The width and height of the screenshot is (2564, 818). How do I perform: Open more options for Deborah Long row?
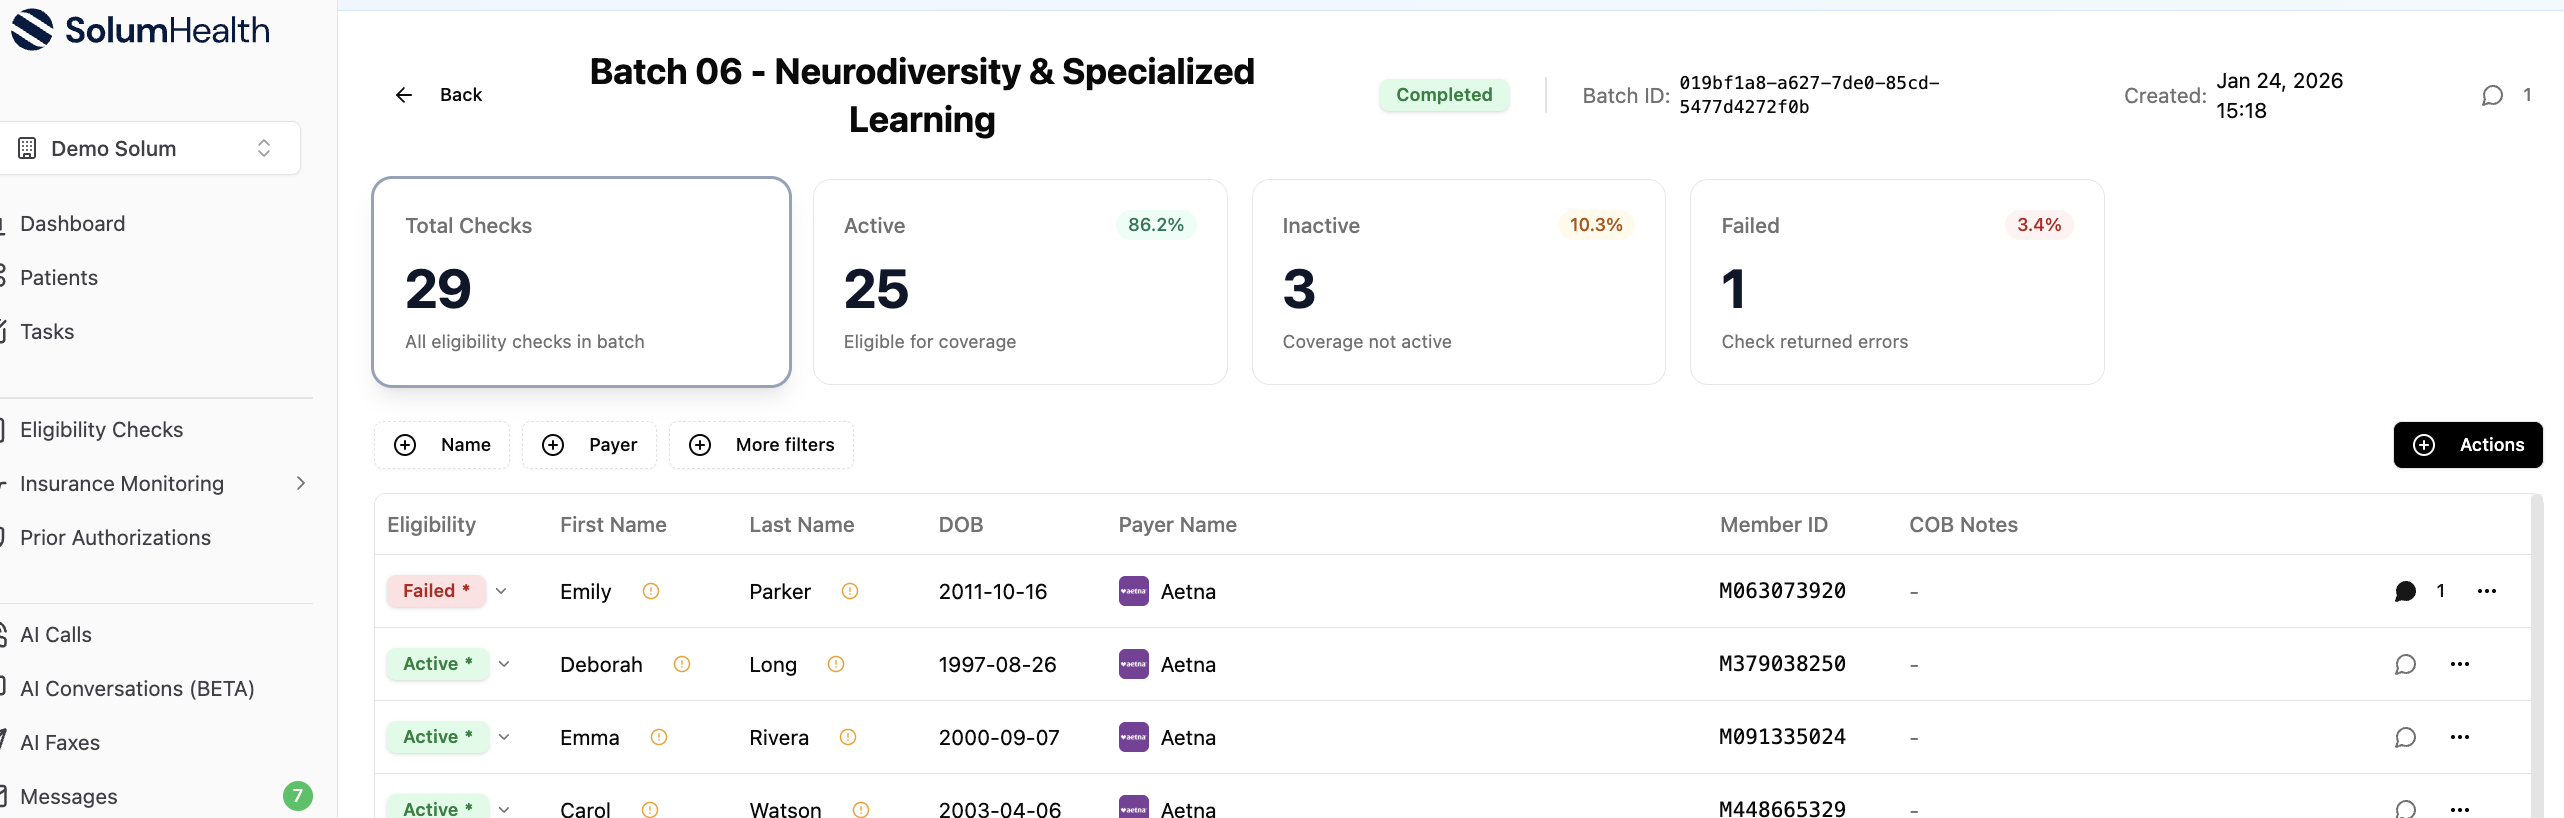click(x=2460, y=664)
